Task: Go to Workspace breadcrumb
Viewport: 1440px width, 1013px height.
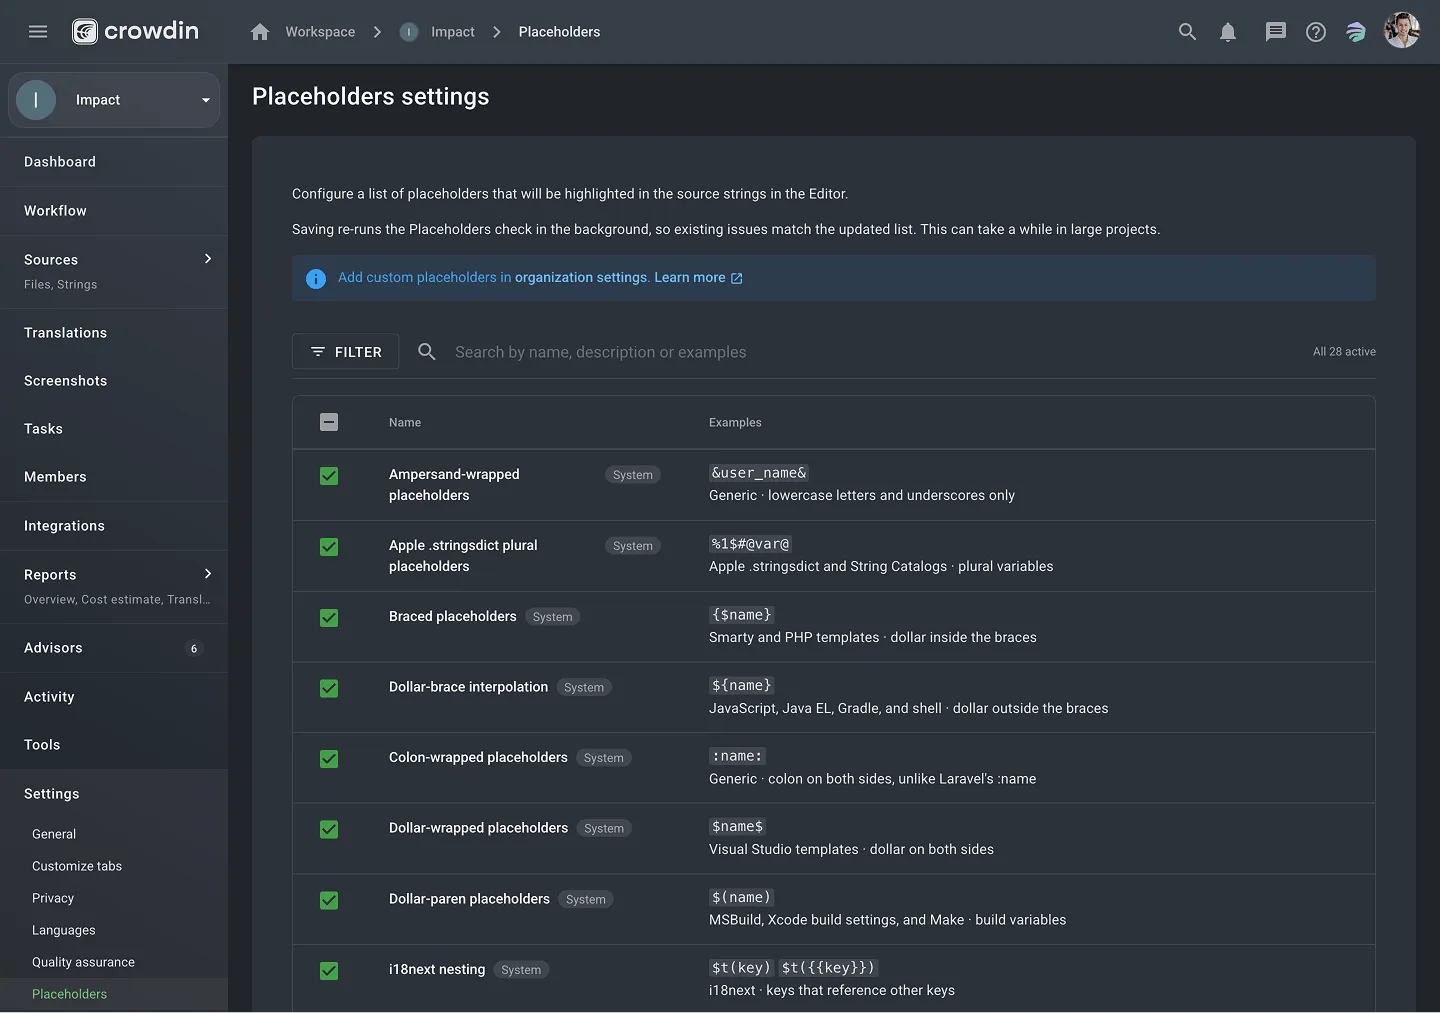Action: click(x=320, y=32)
